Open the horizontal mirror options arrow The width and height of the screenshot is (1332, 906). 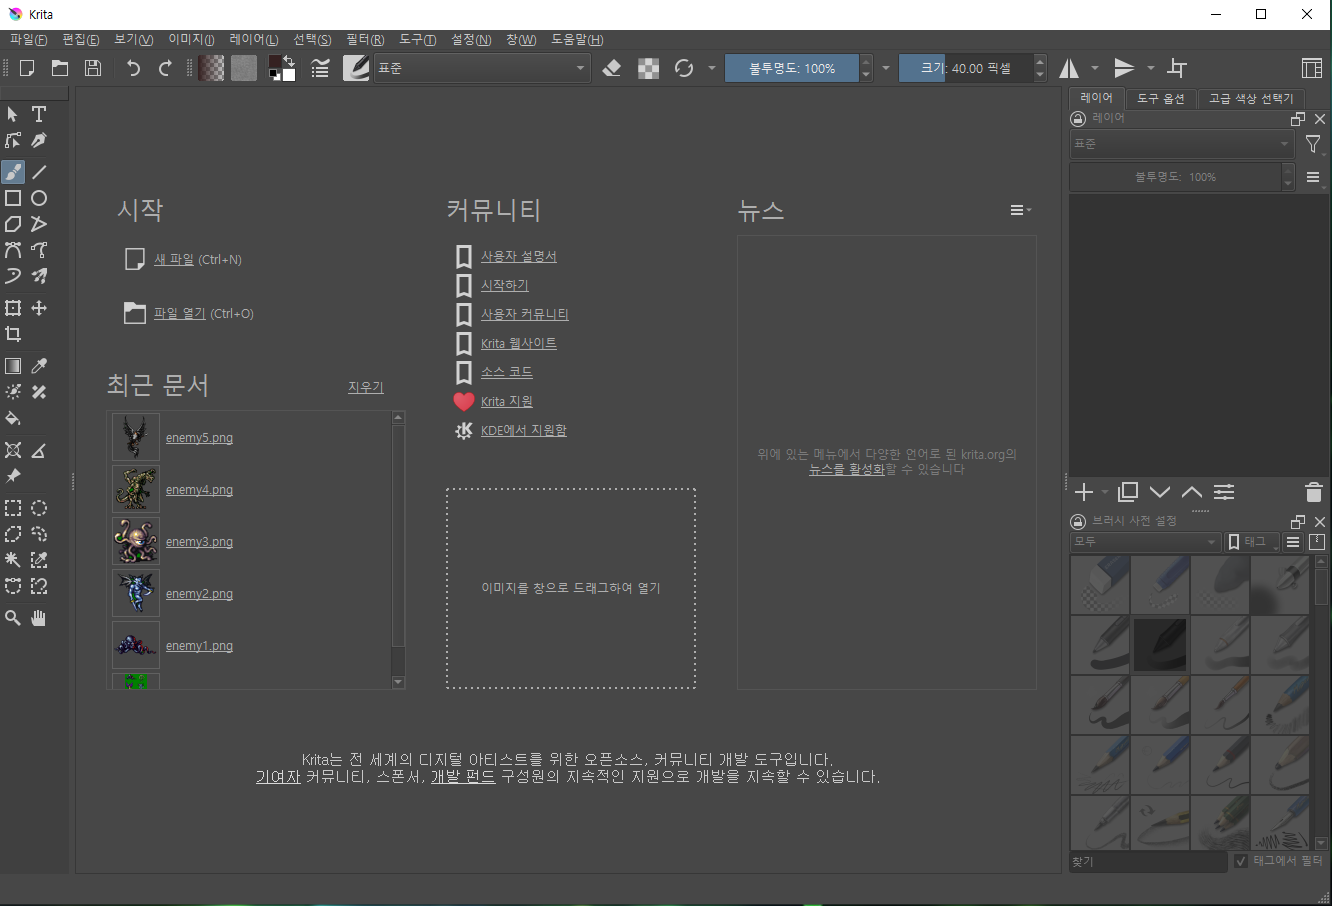coord(1095,68)
